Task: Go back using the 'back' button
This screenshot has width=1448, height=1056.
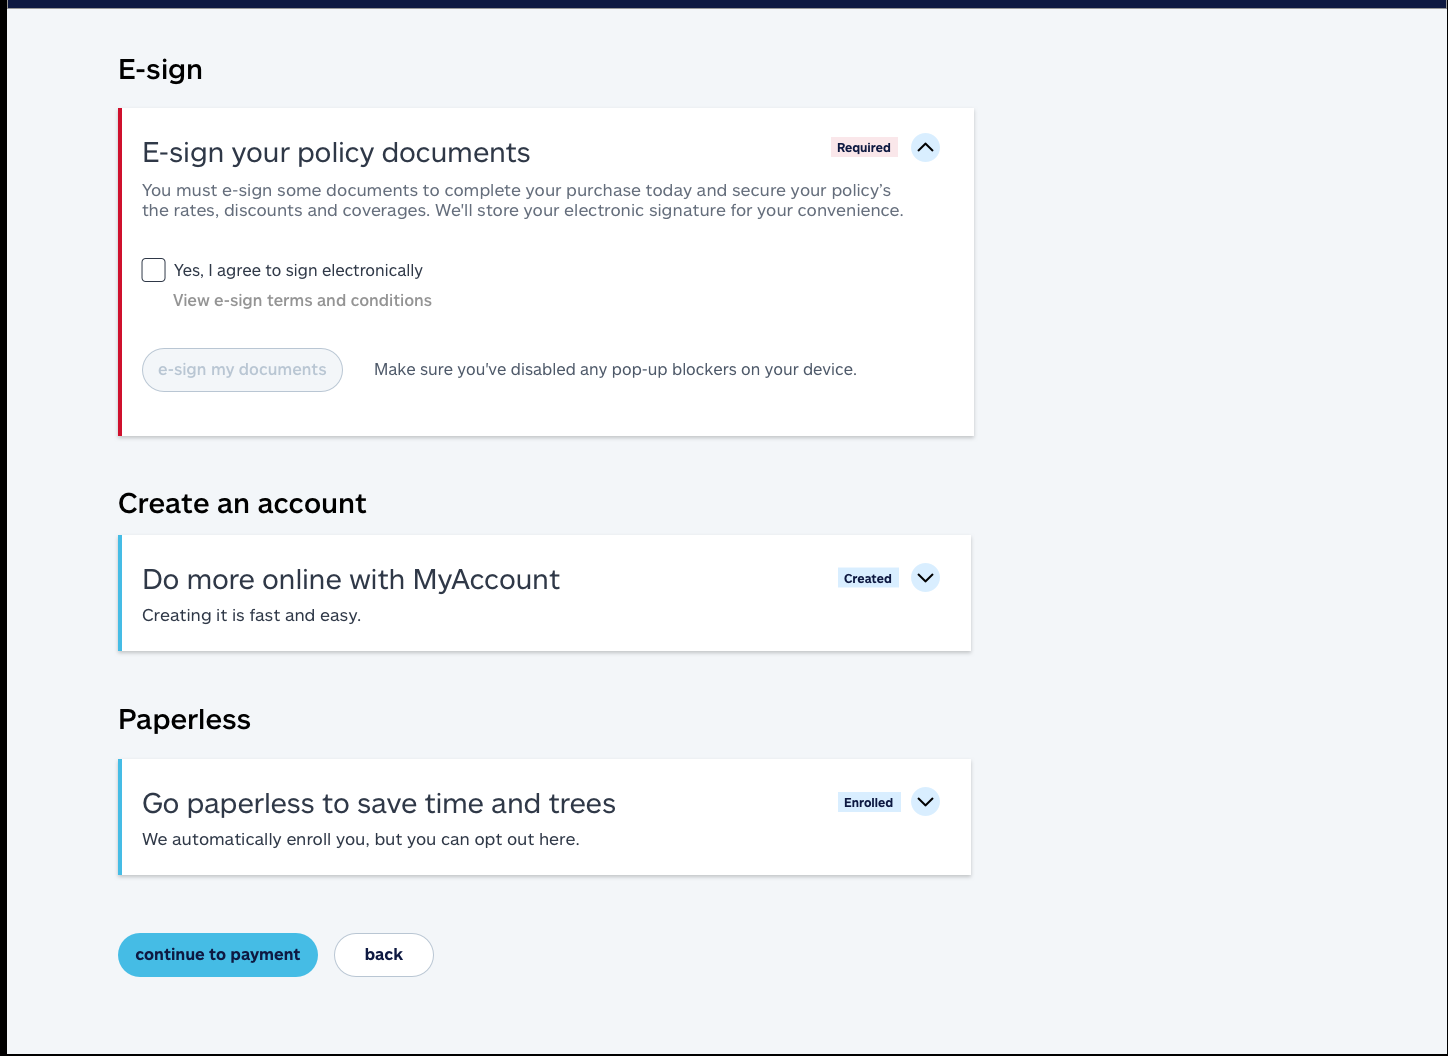Action: pyautogui.click(x=384, y=955)
